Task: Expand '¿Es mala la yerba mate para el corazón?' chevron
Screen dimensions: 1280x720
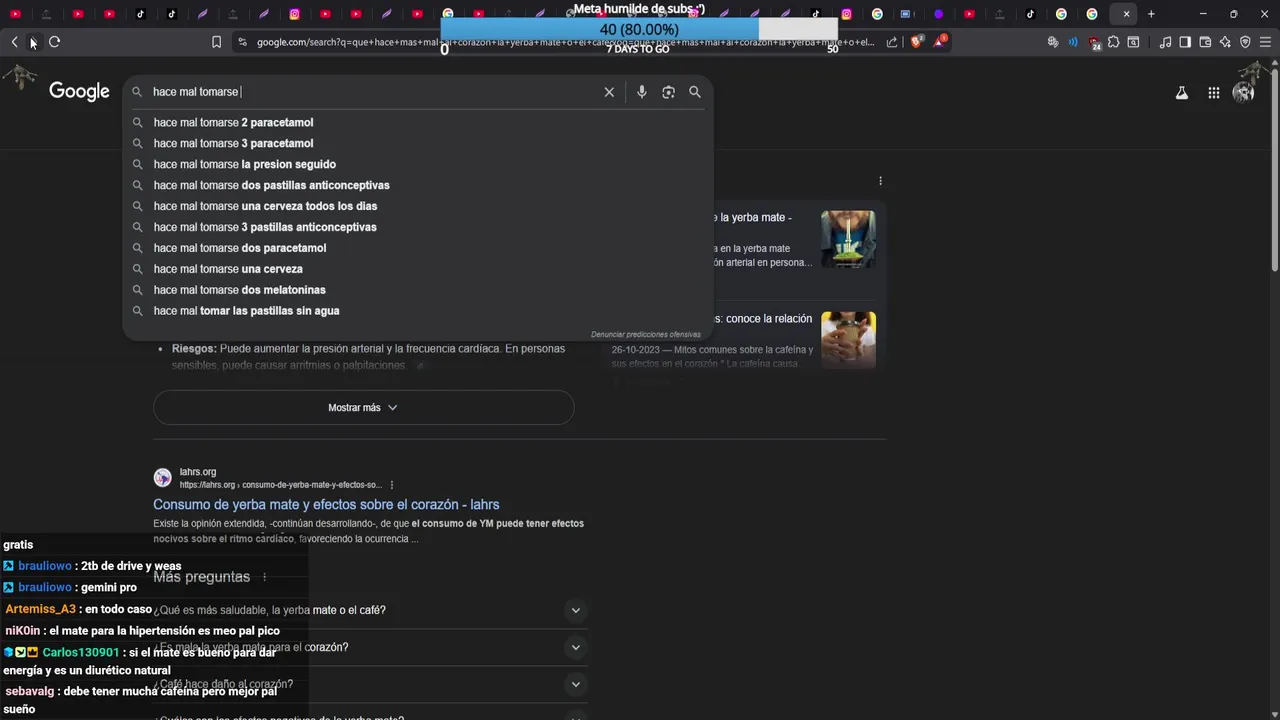Action: pyautogui.click(x=575, y=647)
